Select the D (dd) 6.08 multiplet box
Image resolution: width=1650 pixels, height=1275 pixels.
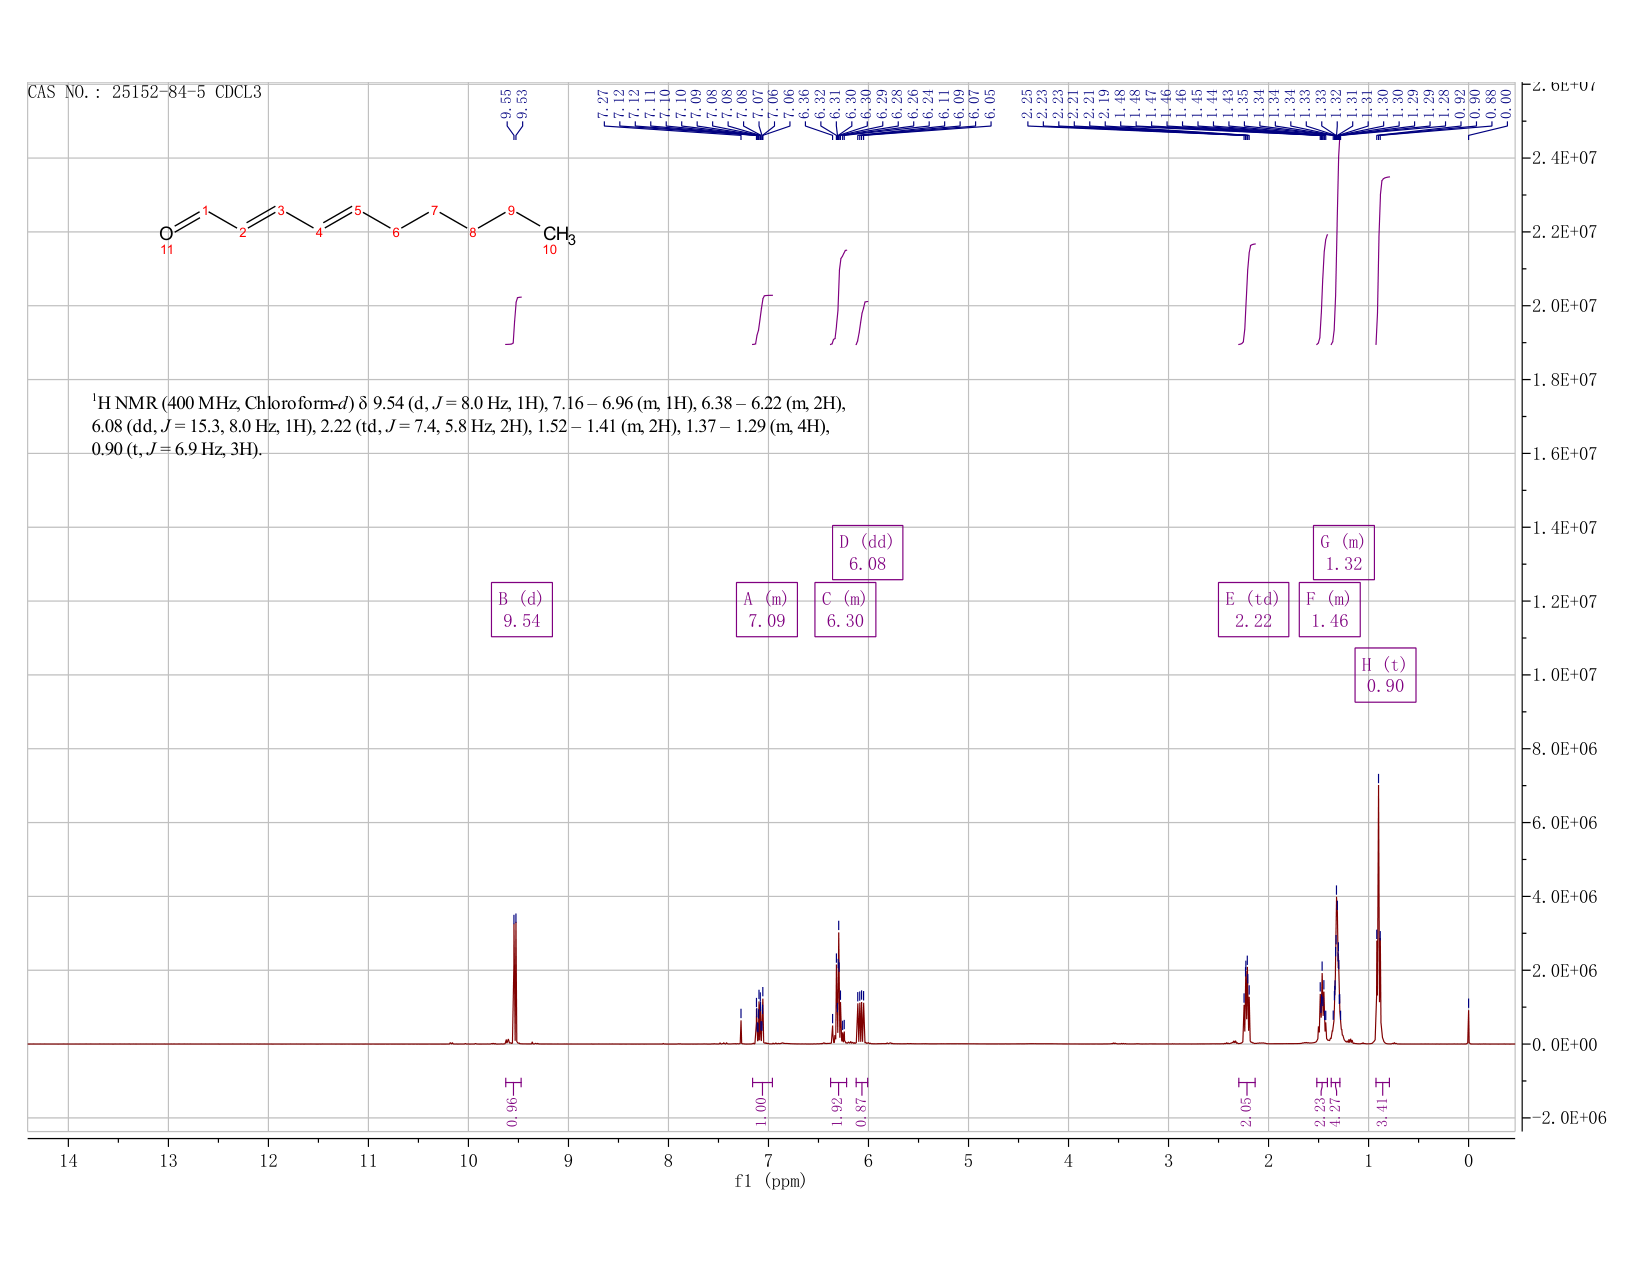868,552
